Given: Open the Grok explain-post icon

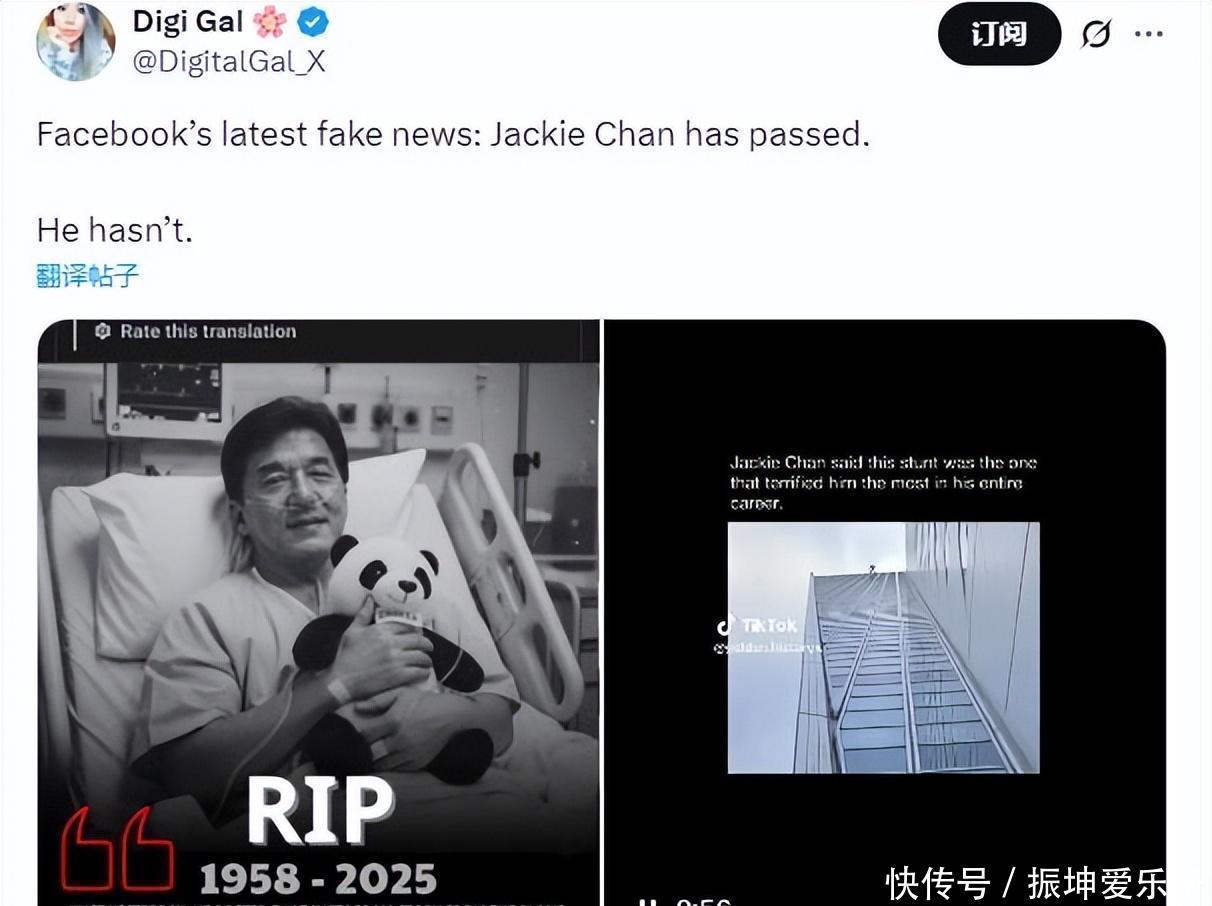Looking at the screenshot, I should tap(1096, 35).
